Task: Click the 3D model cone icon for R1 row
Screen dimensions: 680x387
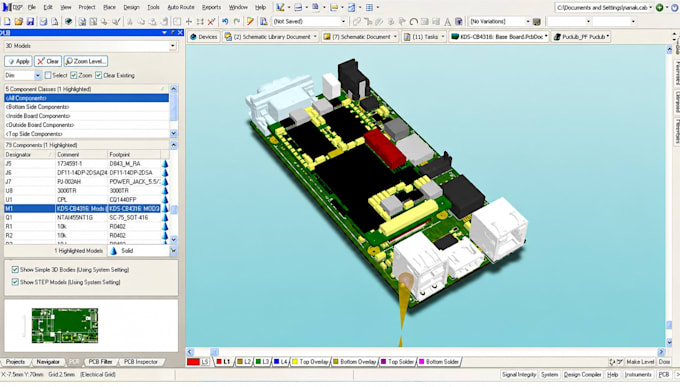Action: point(165,226)
